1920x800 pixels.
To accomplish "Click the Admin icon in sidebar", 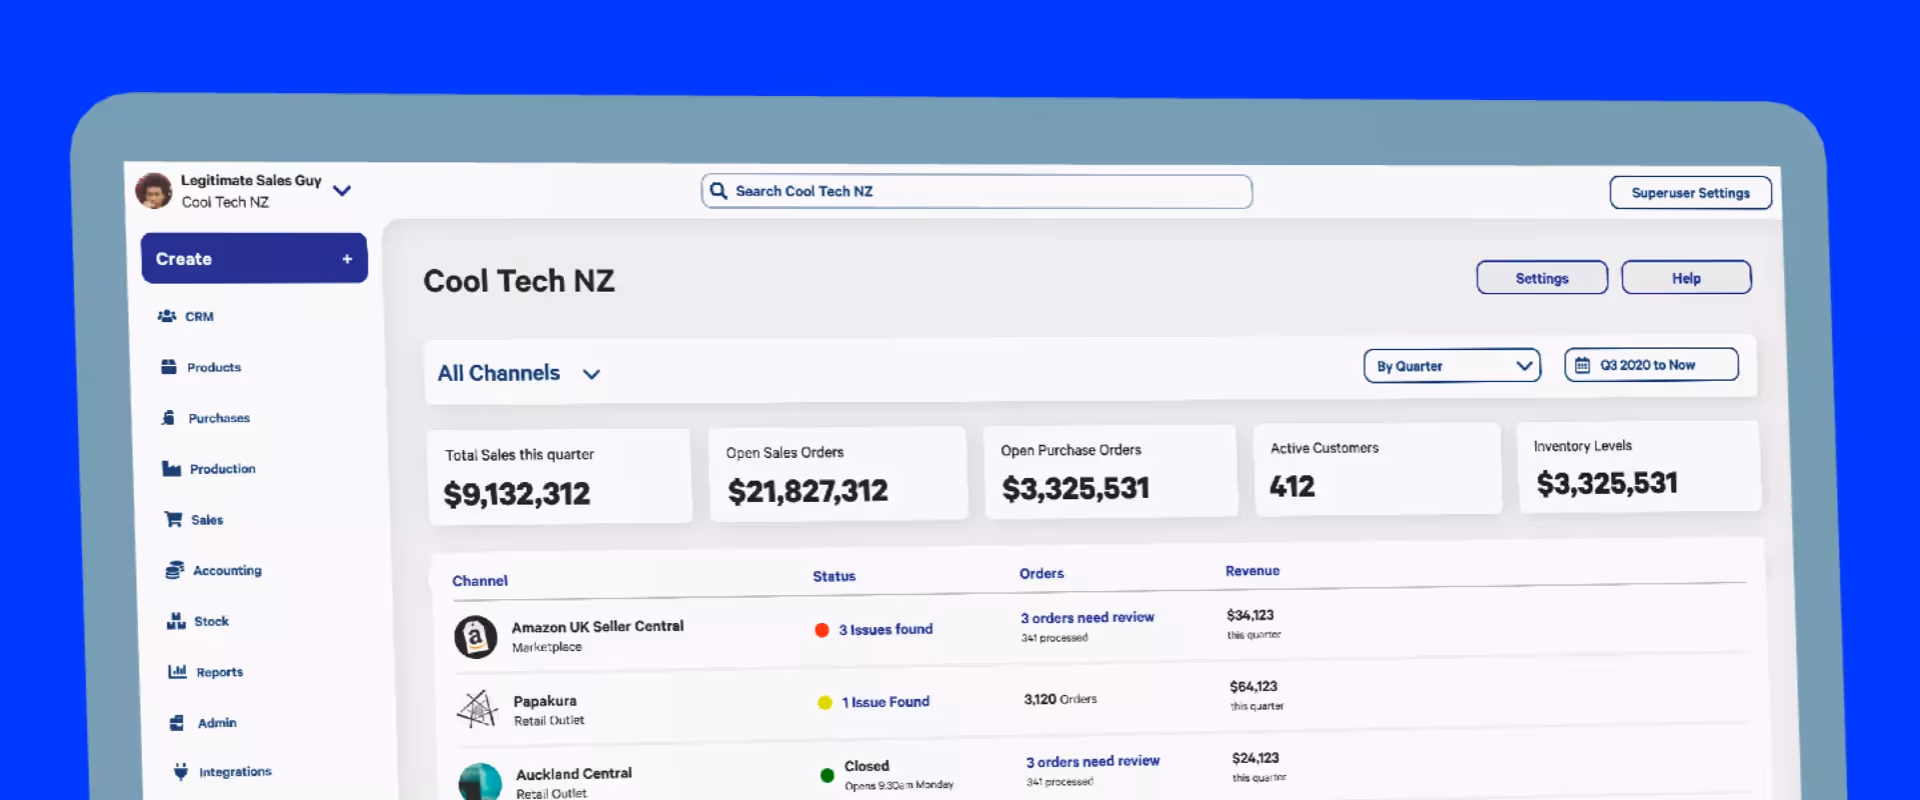I will click(178, 722).
